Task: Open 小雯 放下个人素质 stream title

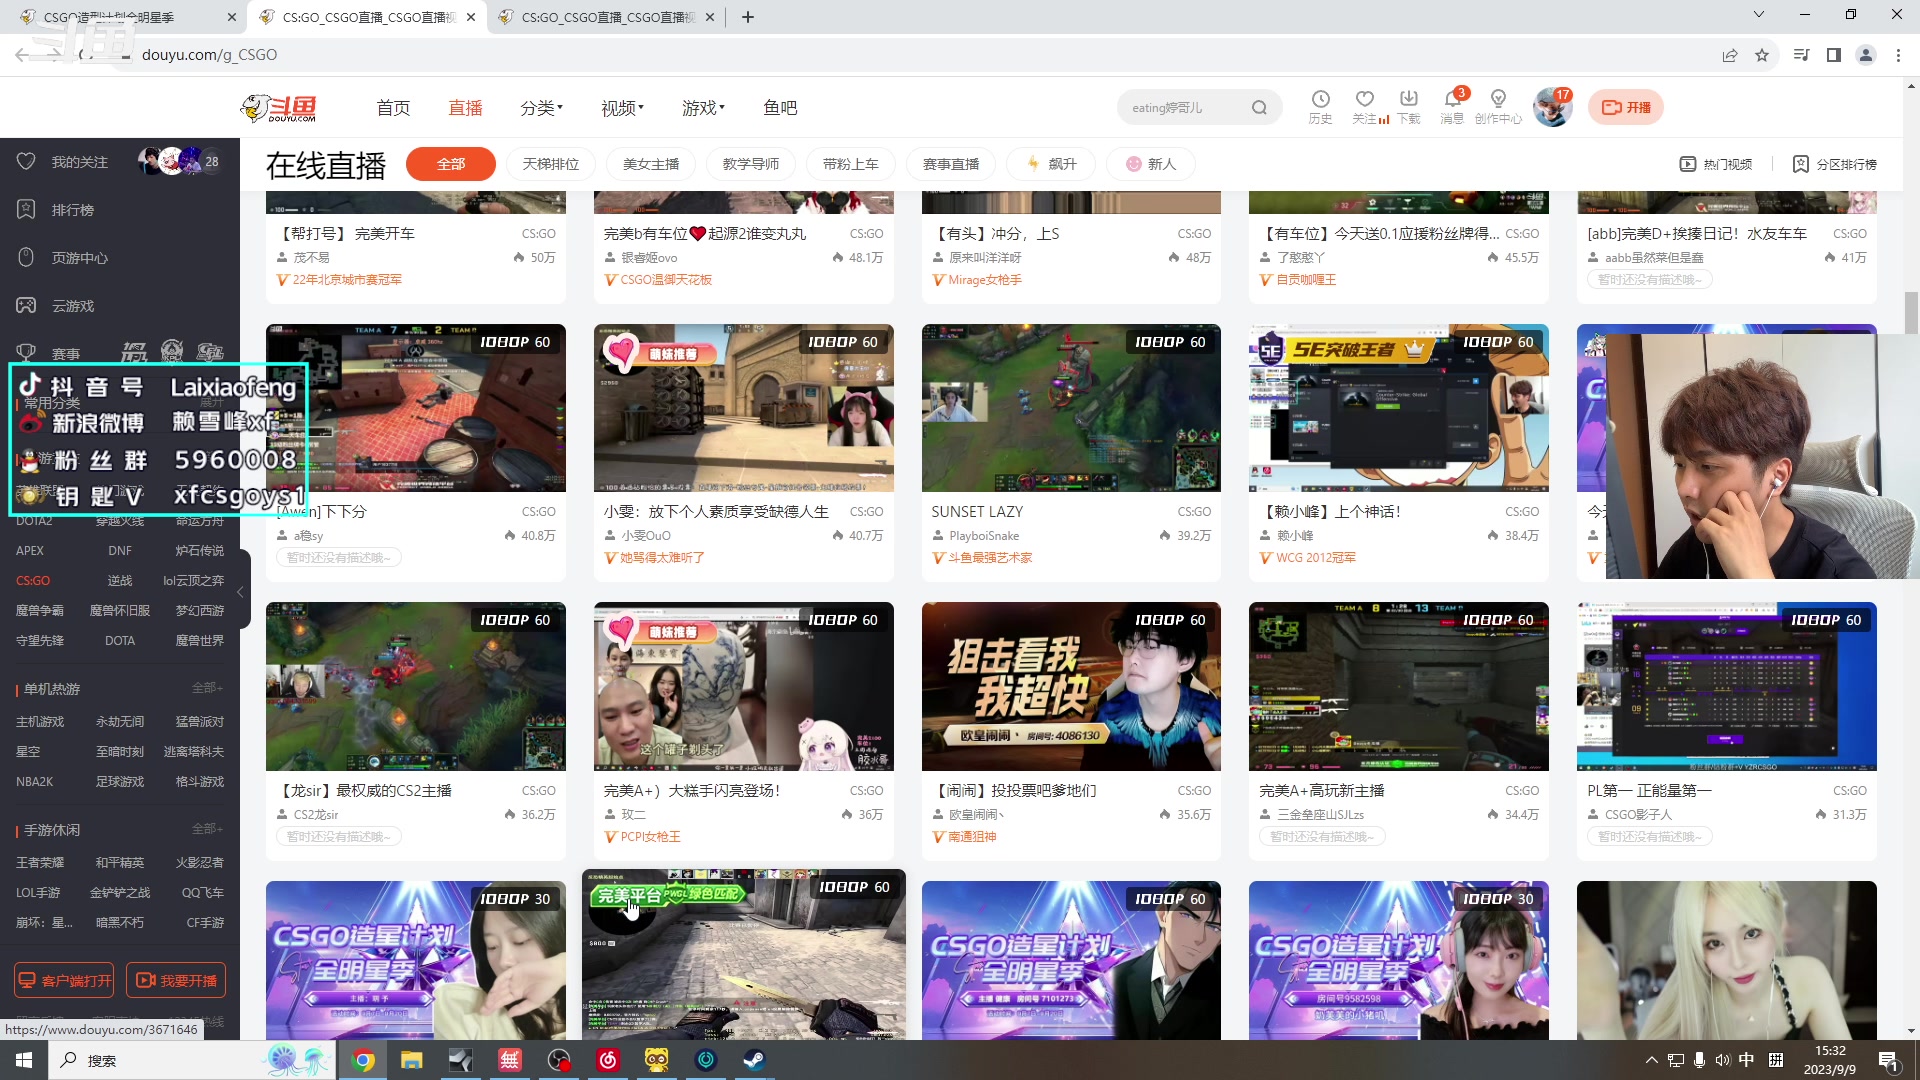Action: pos(716,511)
